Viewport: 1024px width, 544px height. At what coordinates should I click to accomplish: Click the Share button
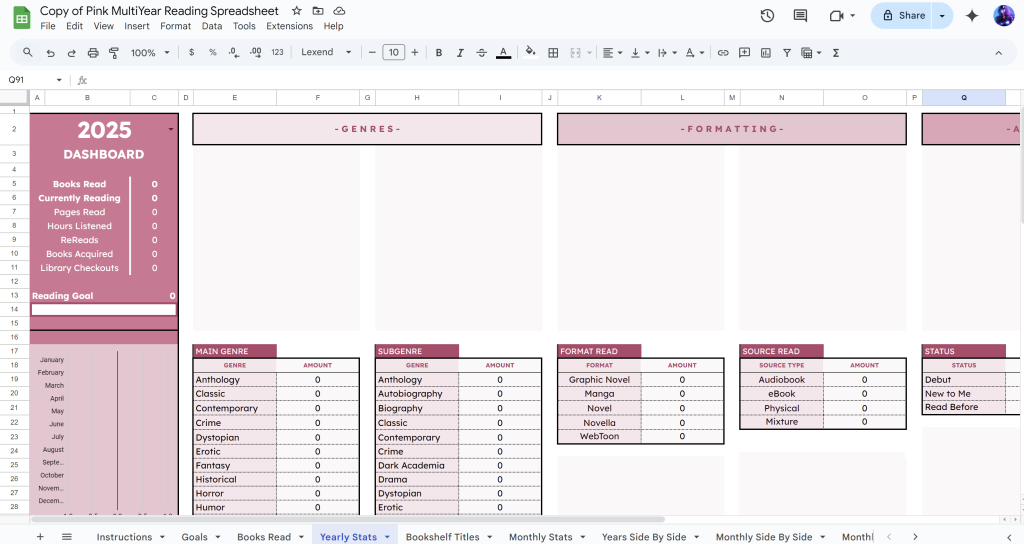click(903, 16)
